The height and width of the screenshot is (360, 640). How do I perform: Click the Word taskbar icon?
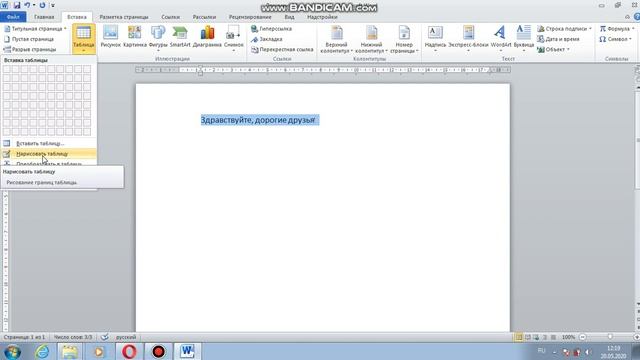(187, 351)
